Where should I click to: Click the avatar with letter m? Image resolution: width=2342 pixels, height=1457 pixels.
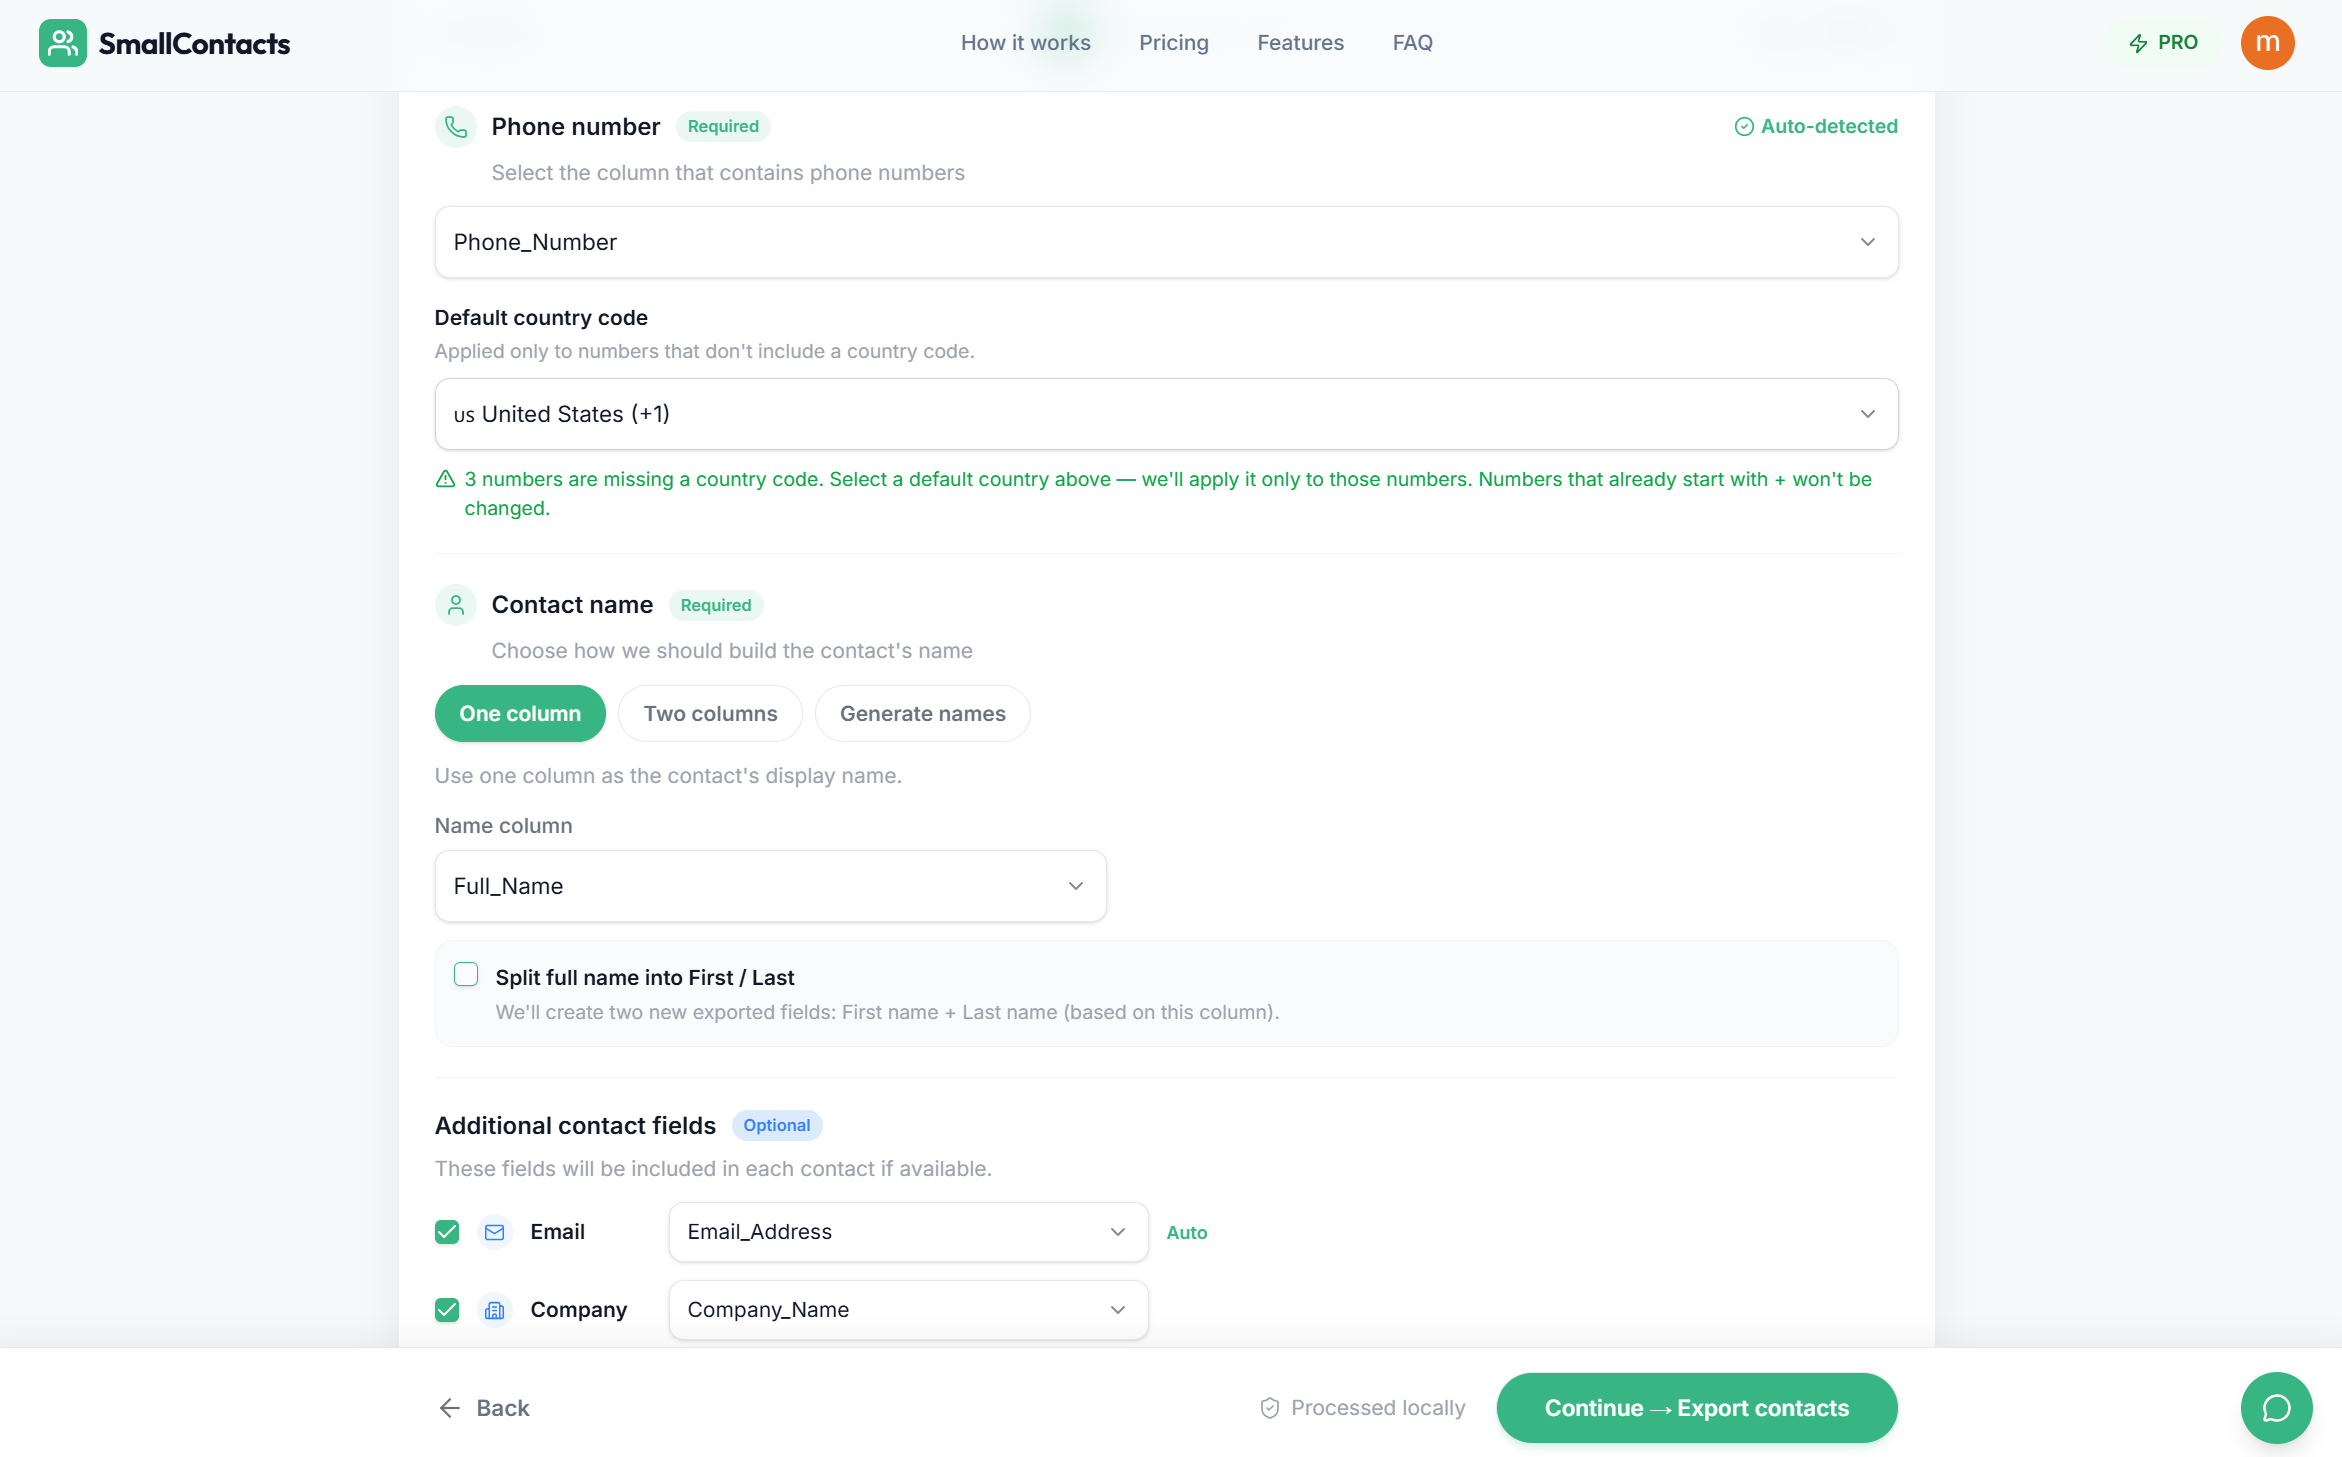click(x=2267, y=42)
